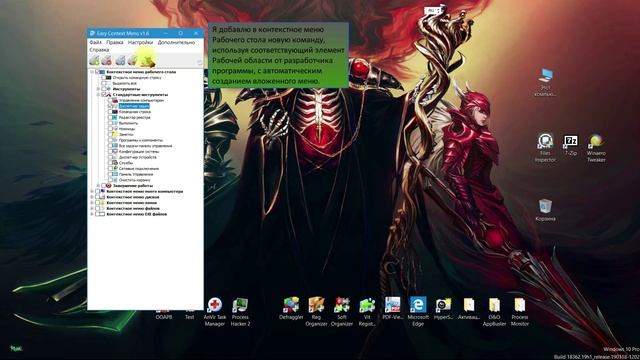Screen dimensions: 640x360
Task: Open the Корзина recycle bin icon
Action: (x=545, y=210)
